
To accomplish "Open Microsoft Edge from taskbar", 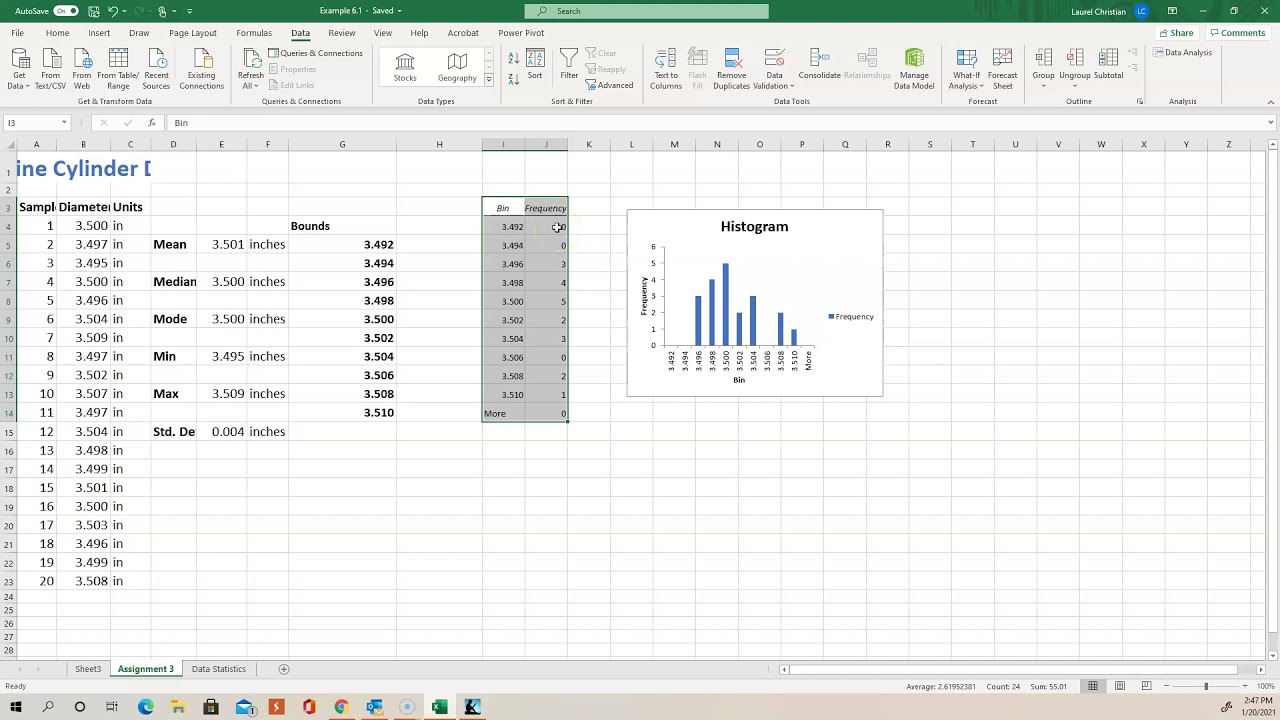I will [146, 707].
